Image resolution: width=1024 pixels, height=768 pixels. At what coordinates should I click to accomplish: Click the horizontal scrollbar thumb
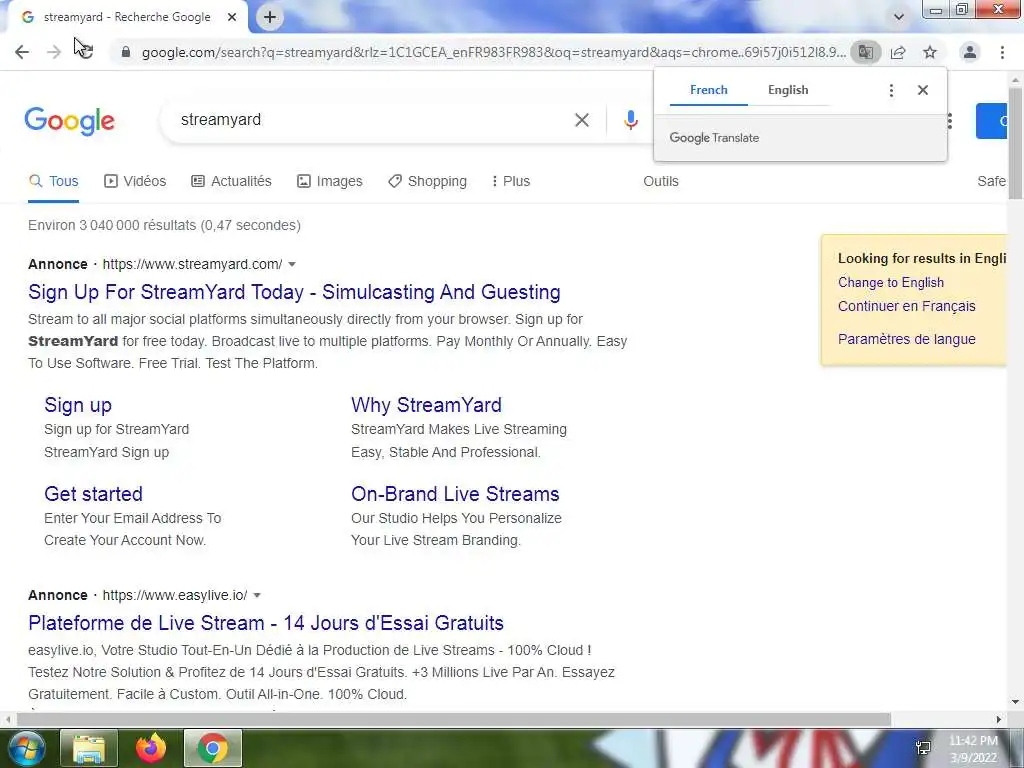click(454, 720)
